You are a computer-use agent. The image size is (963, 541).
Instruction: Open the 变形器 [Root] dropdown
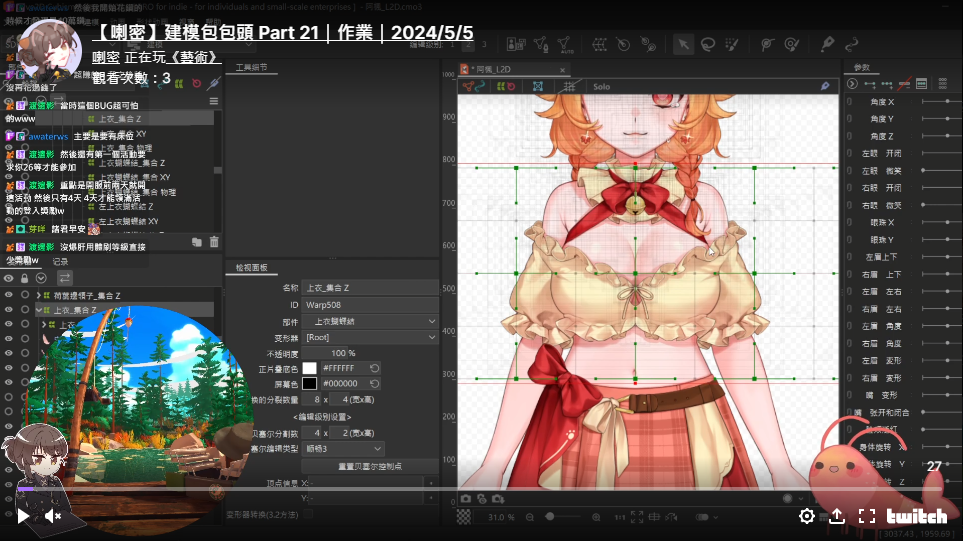(x=370, y=337)
